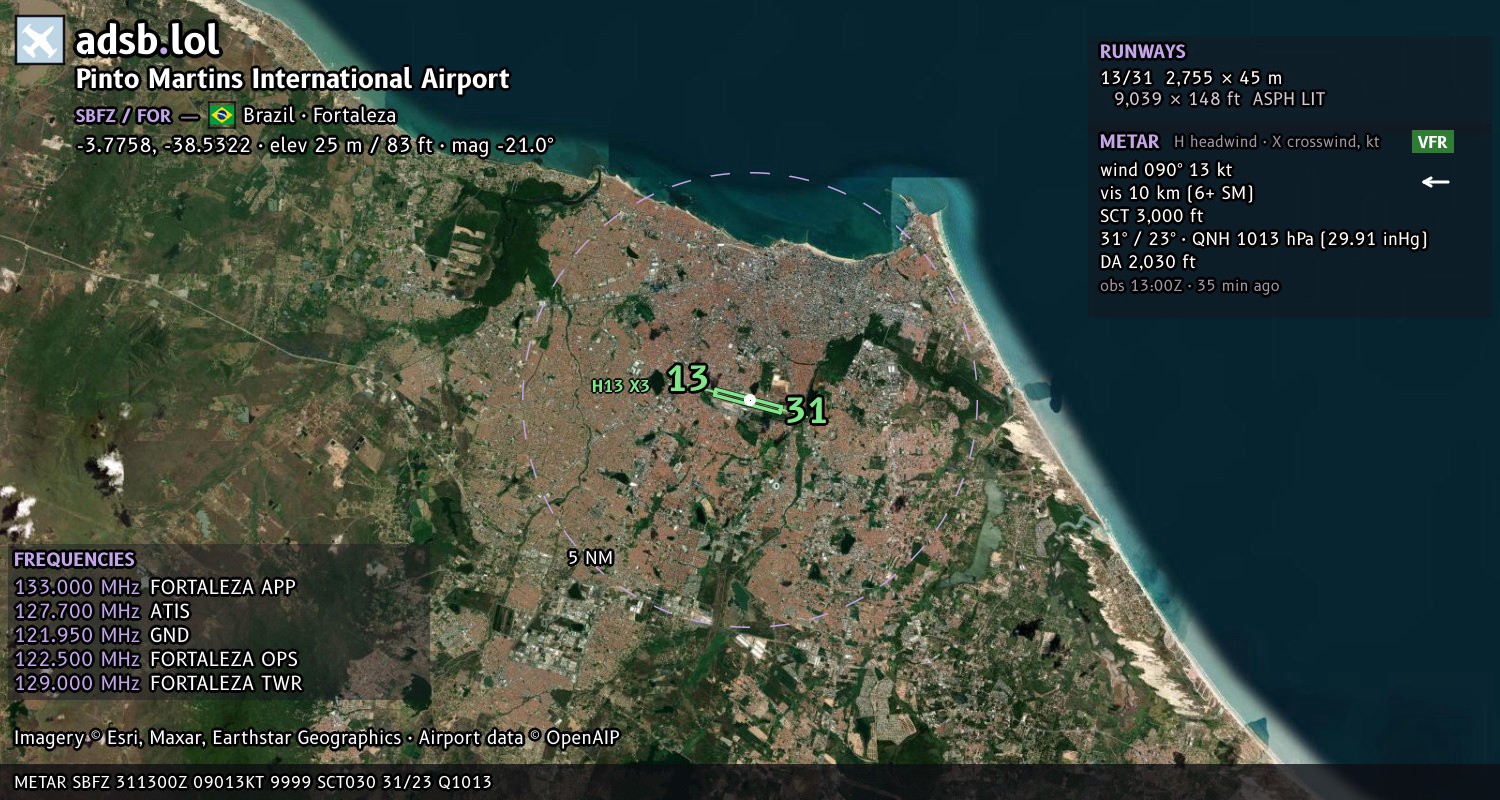The width and height of the screenshot is (1500, 800).
Task: Click the 122.500 MHz FORTALEZA OPS row
Action: [x=156, y=660]
